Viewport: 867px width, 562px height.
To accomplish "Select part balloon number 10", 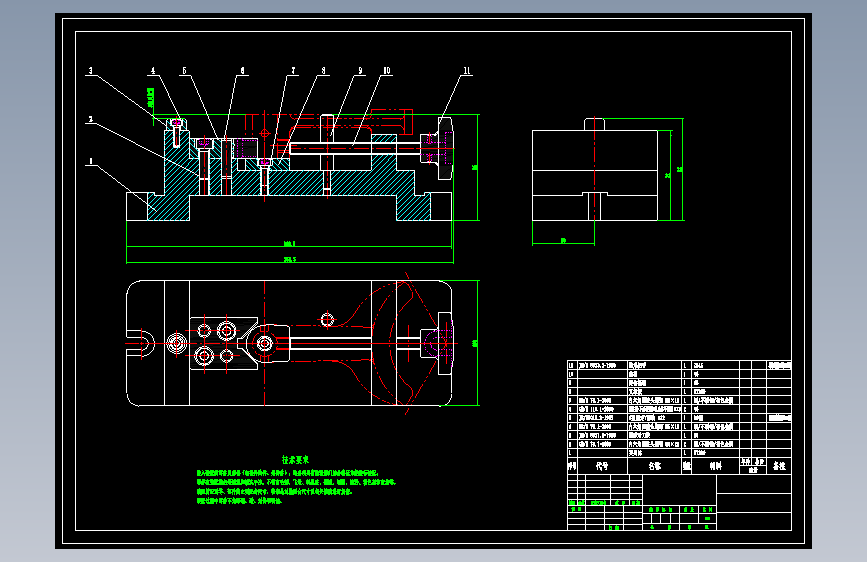I will 387,71.
